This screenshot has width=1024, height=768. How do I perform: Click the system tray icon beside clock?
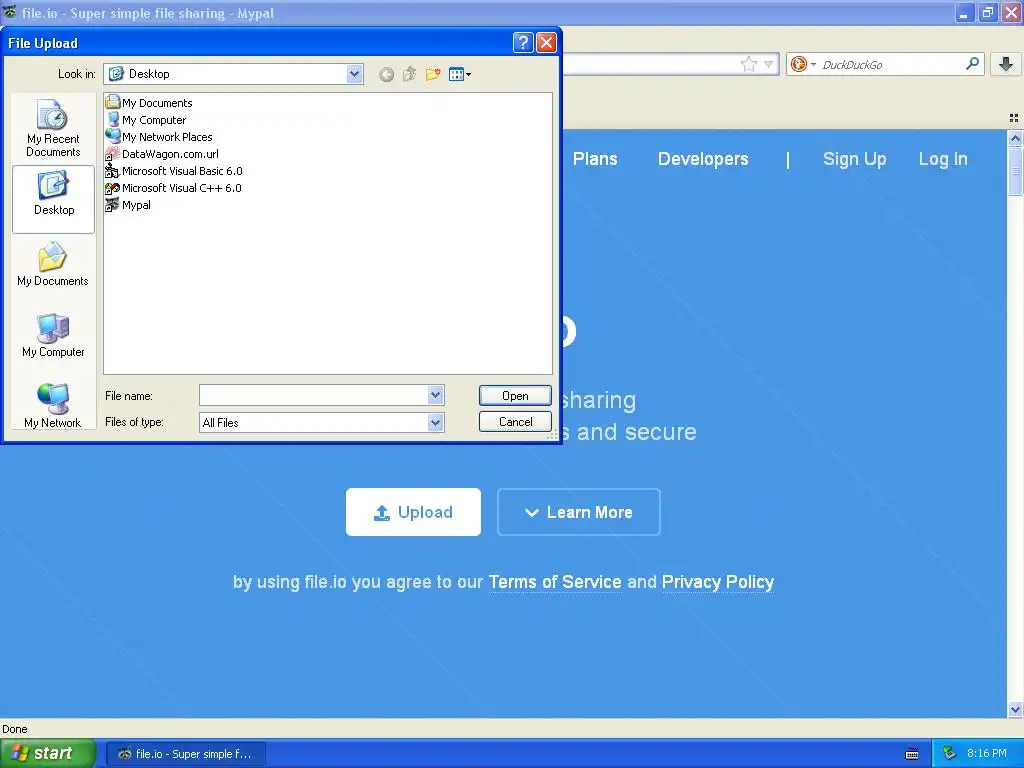coord(949,754)
